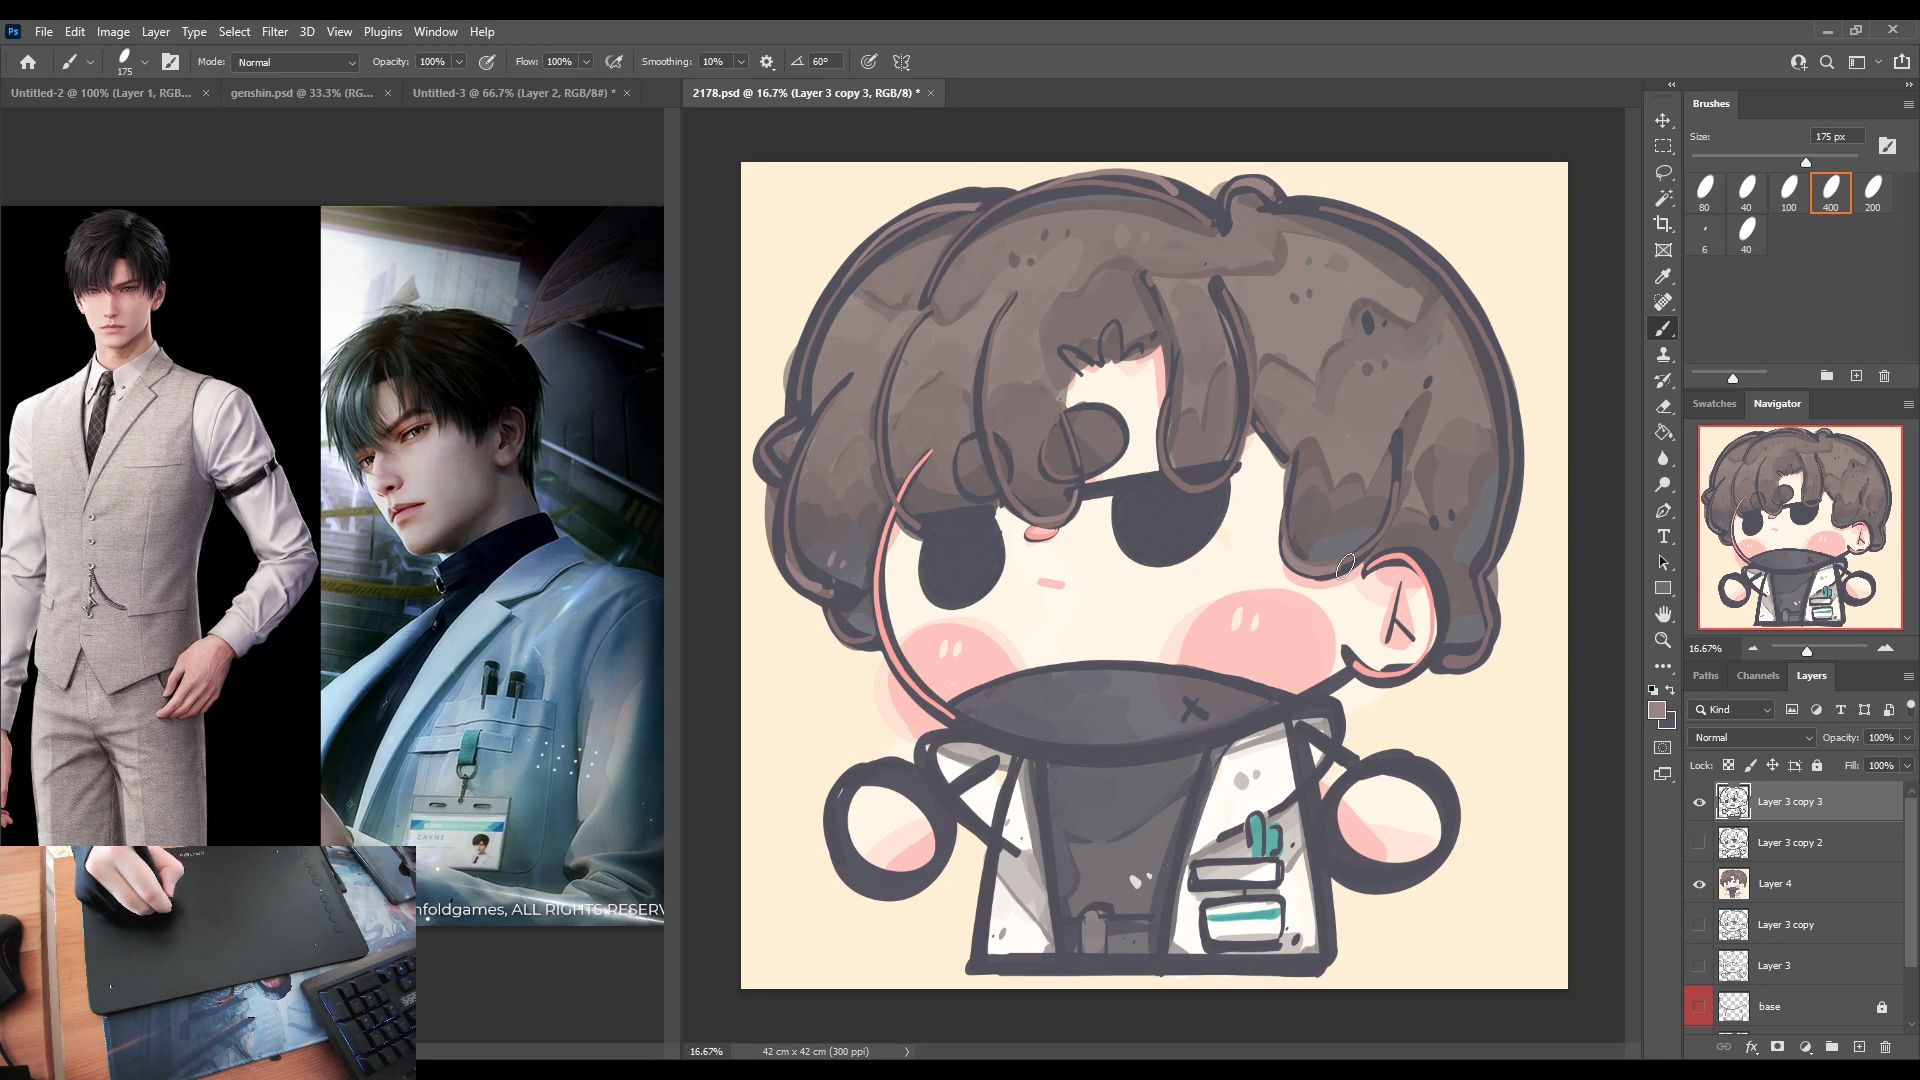1920x1080 pixels.
Task: Open the Filter menu
Action: (274, 32)
